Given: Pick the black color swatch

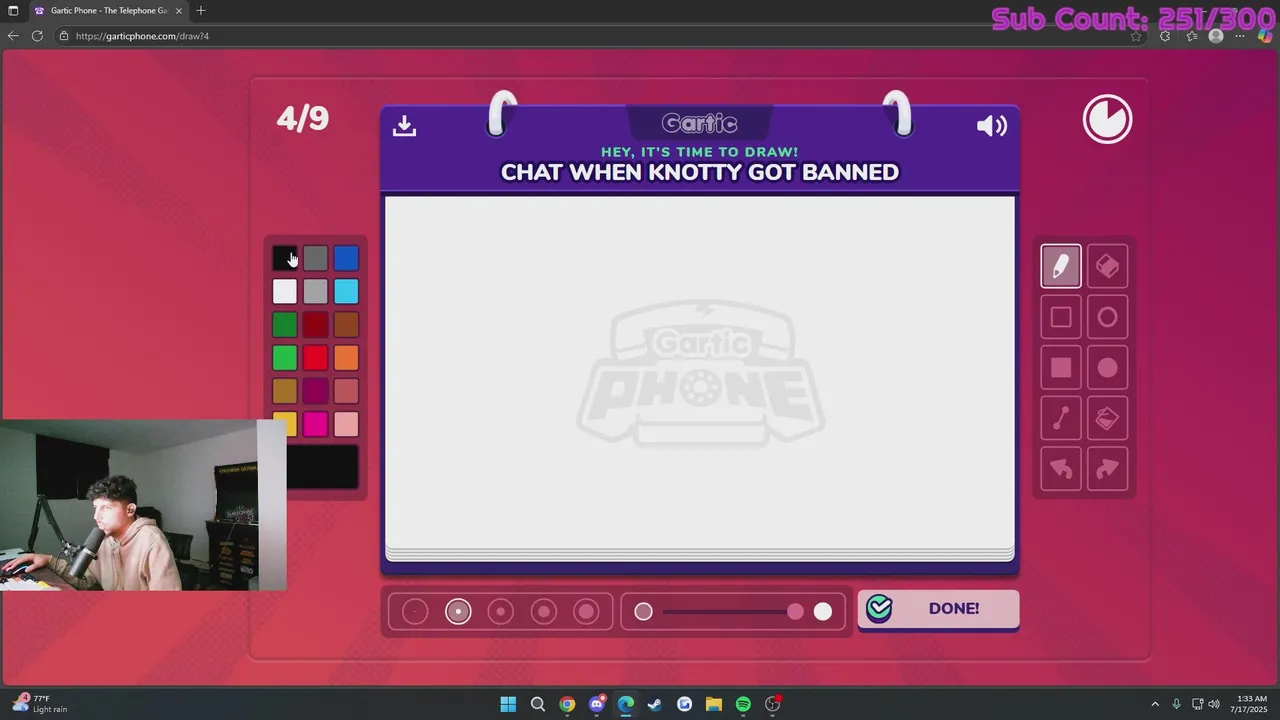Looking at the screenshot, I should point(285,259).
